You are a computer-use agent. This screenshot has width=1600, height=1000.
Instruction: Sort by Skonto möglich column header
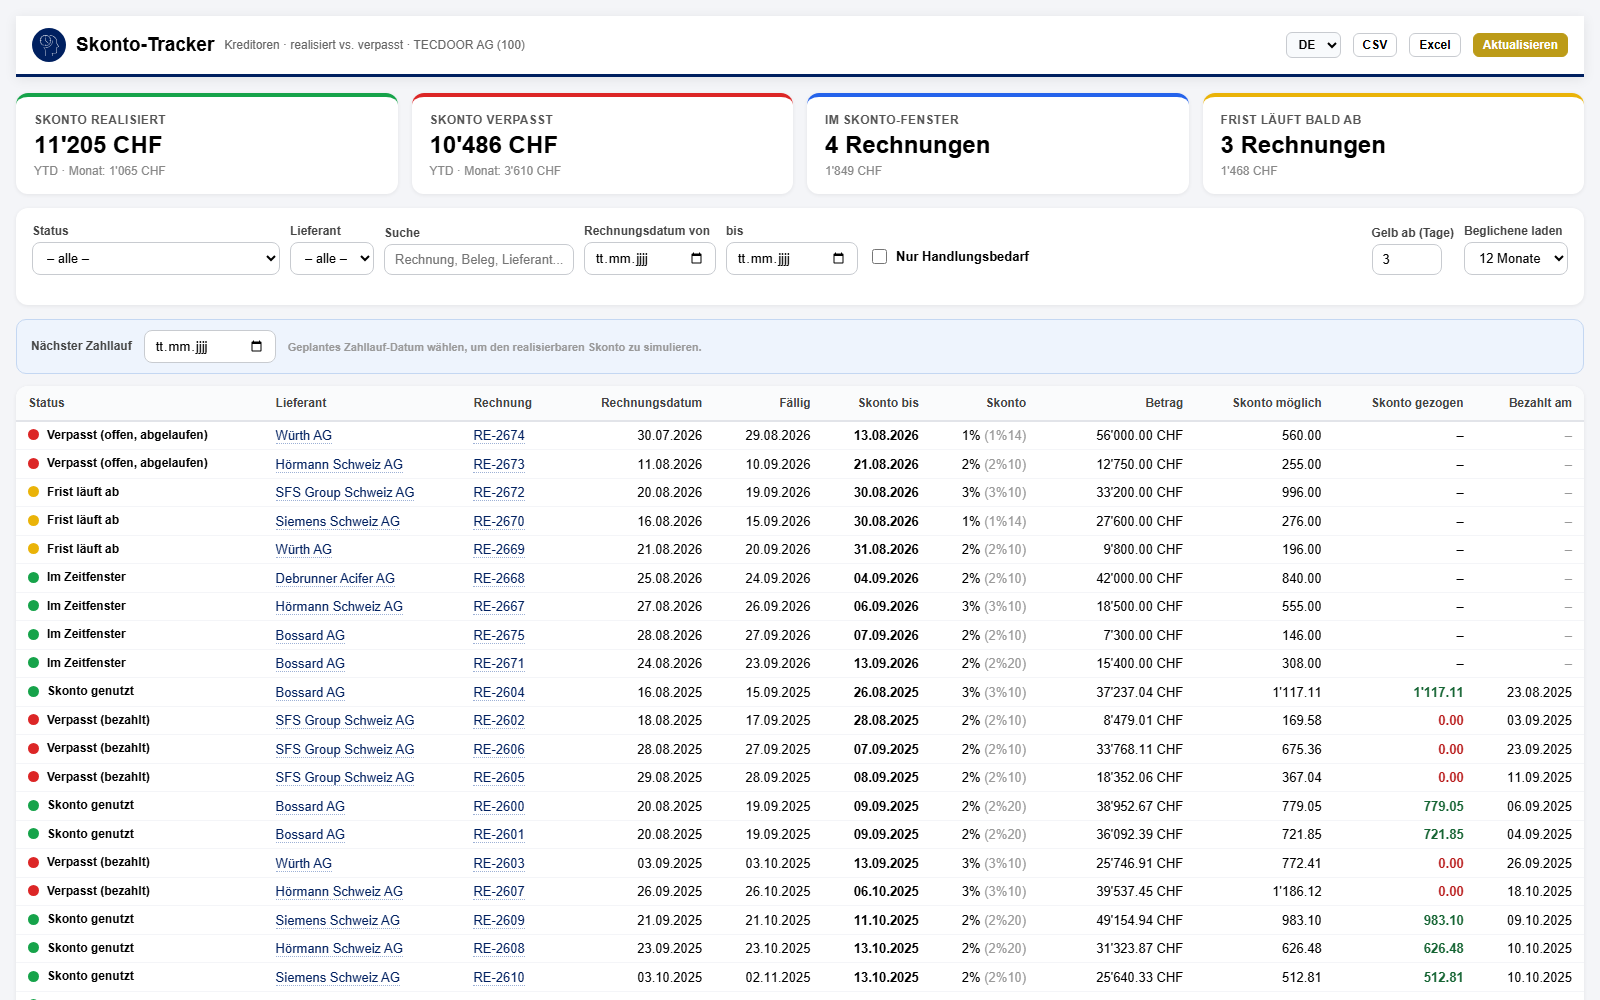pos(1277,403)
